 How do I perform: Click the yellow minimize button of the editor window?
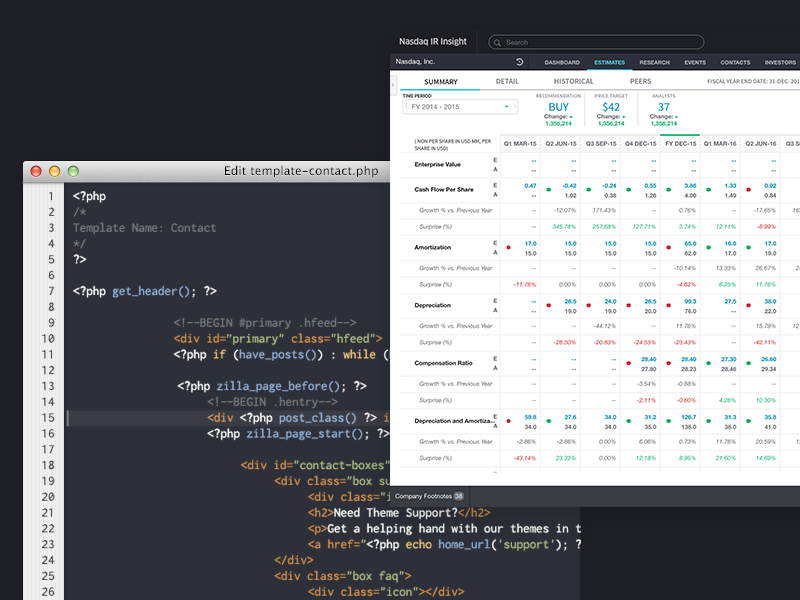pyautogui.click(x=55, y=171)
